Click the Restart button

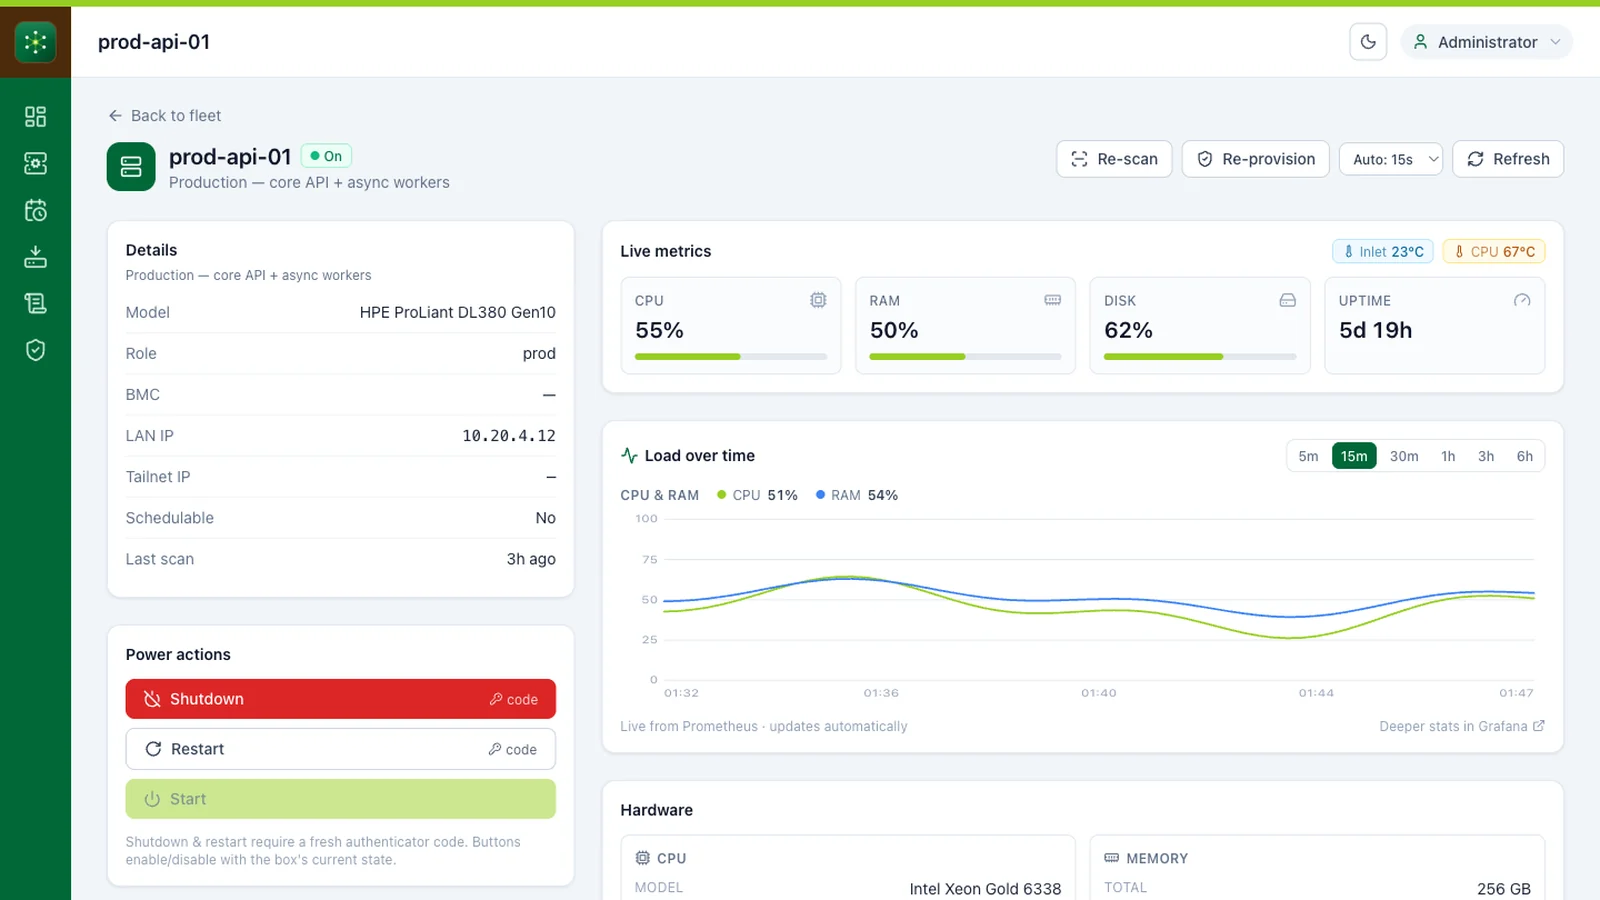pyautogui.click(x=341, y=749)
